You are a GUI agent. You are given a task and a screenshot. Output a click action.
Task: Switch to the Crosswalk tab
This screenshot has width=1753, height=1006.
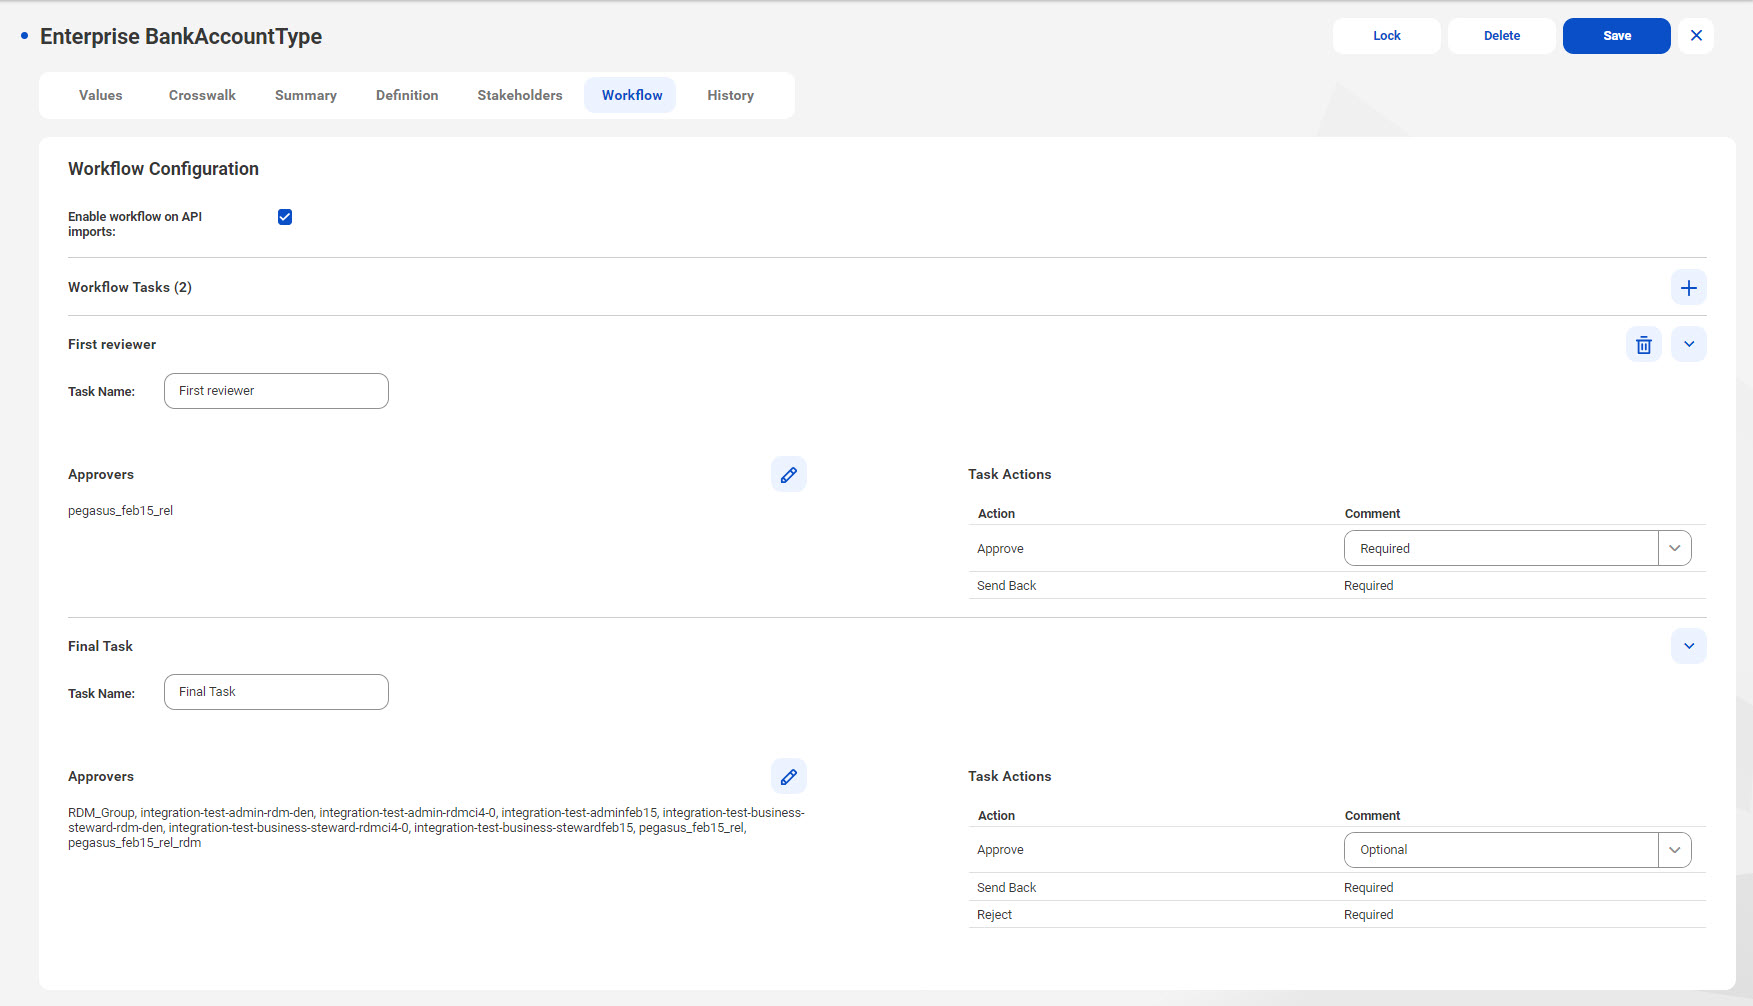pyautogui.click(x=202, y=96)
